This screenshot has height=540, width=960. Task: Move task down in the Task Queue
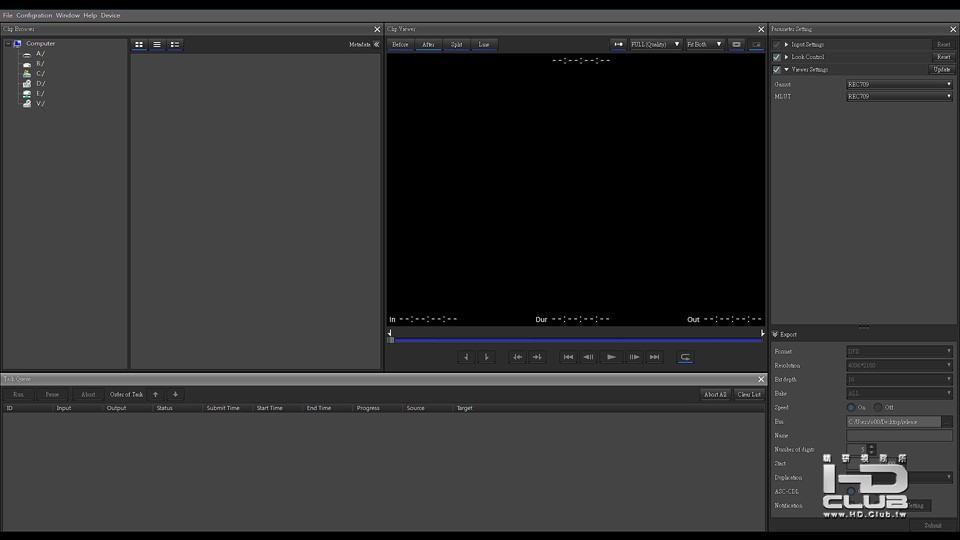click(175, 394)
